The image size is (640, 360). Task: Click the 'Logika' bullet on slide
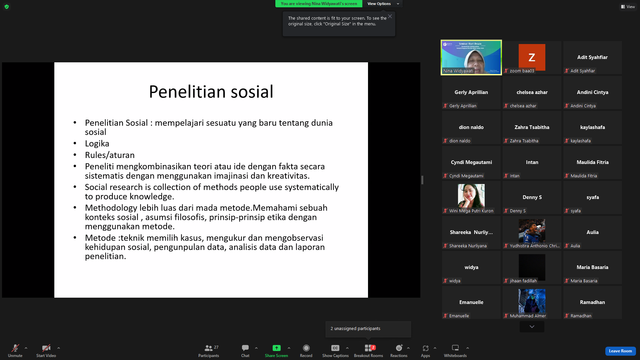pos(97,144)
